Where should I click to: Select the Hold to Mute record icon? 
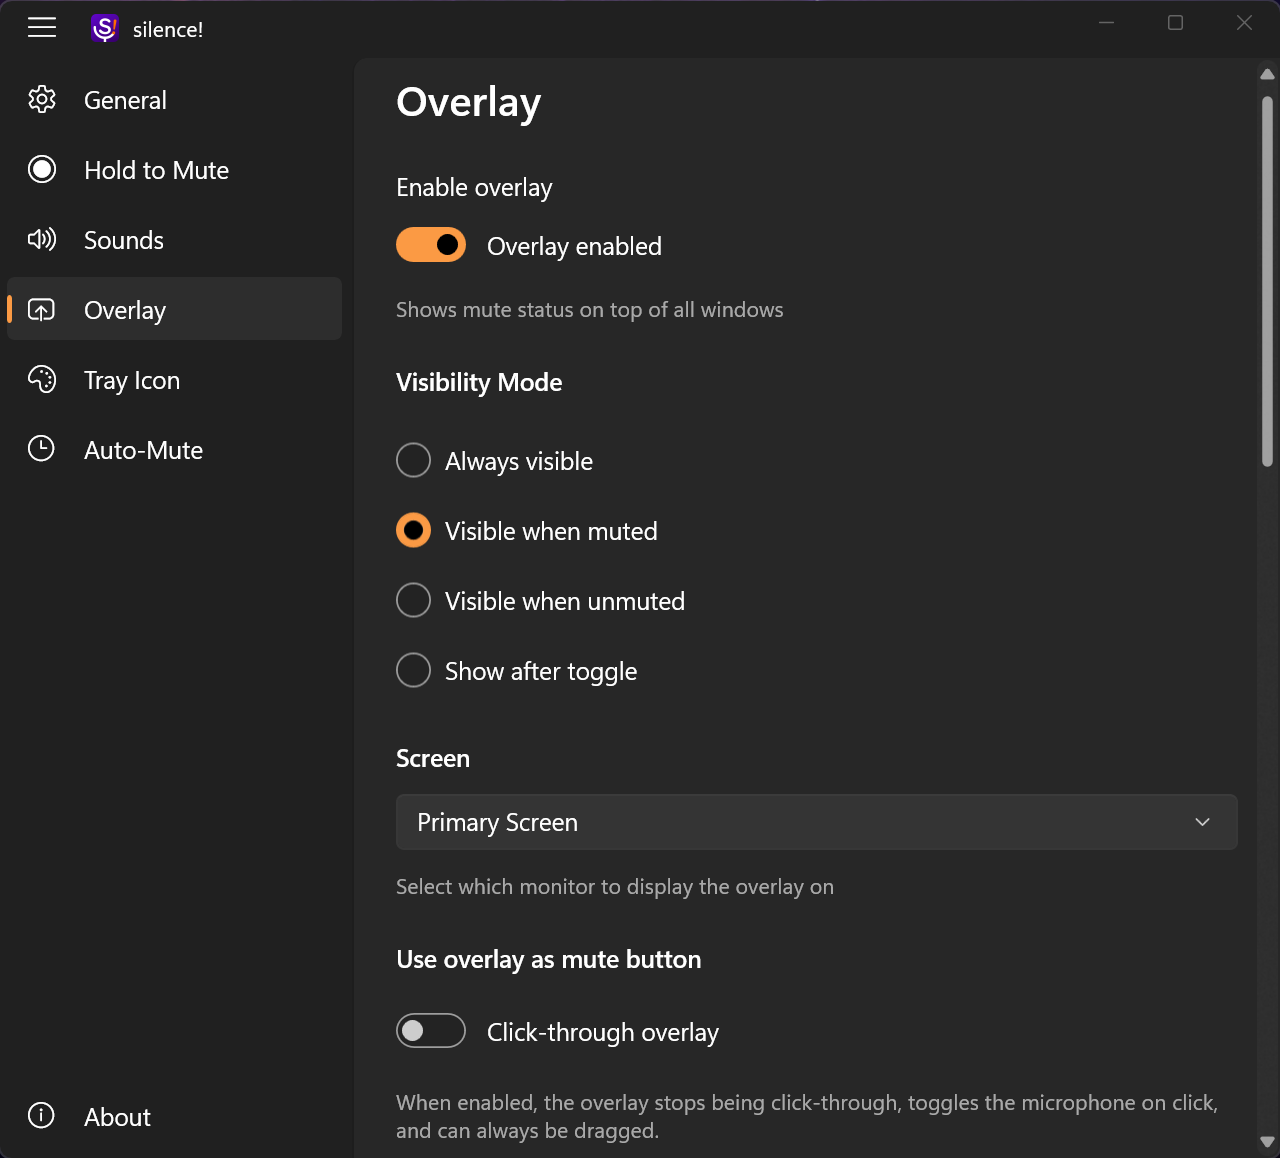pyautogui.click(x=42, y=170)
